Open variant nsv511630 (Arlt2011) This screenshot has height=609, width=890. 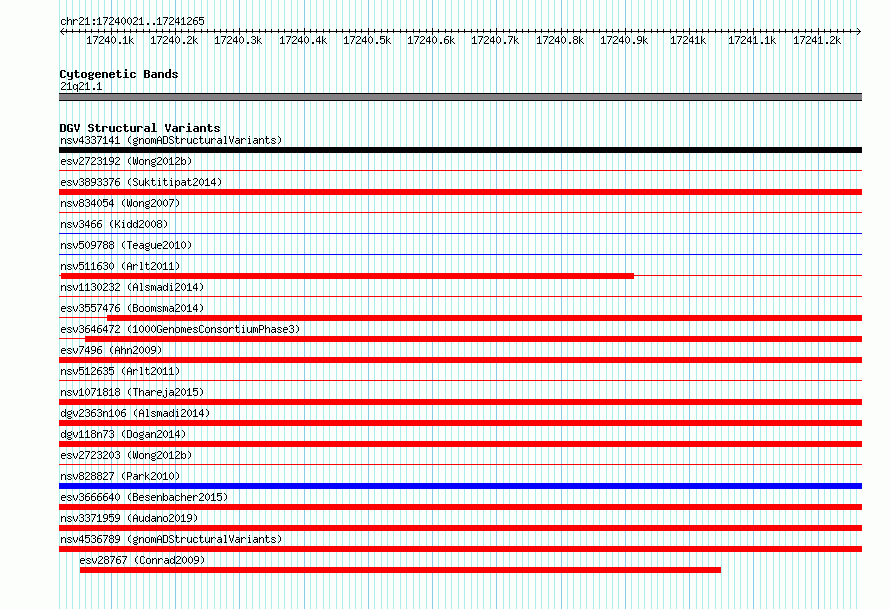tap(120, 266)
